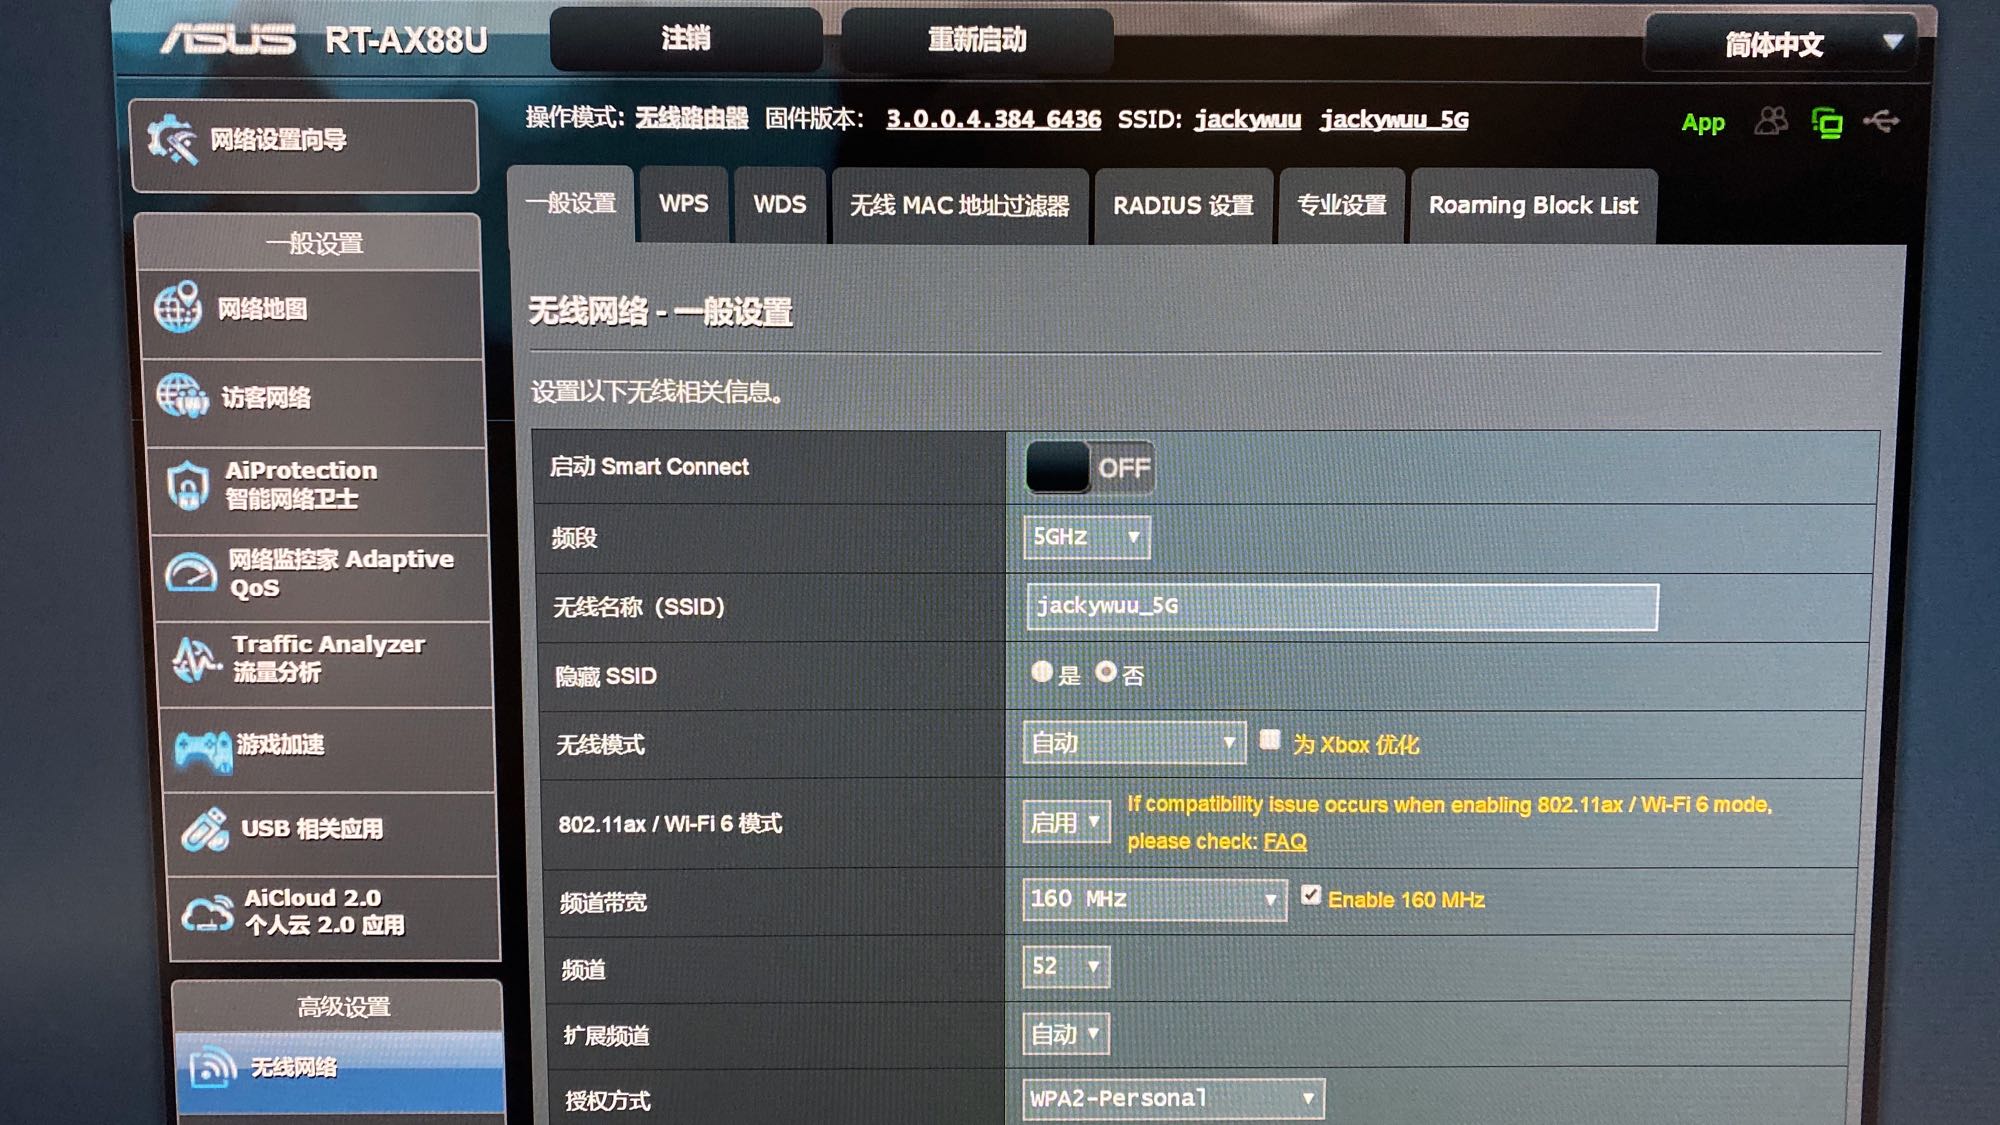Click the FAQ link

tap(1284, 842)
